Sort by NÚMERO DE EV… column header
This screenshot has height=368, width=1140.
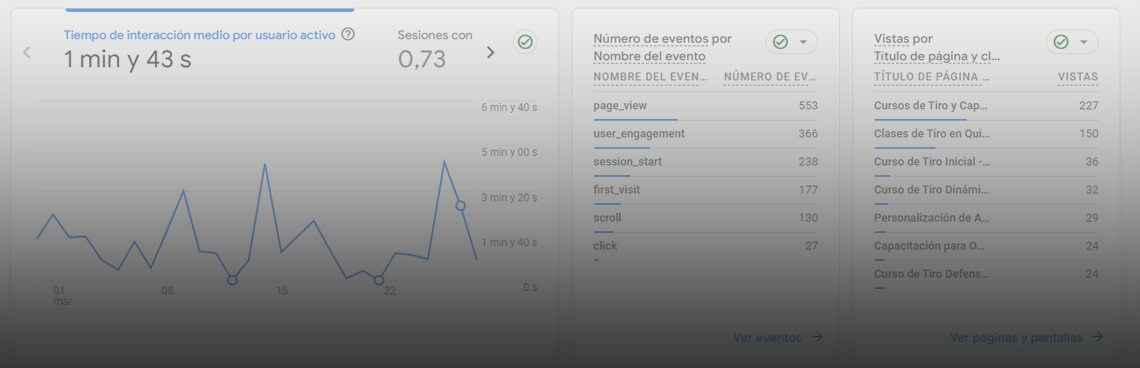[x=771, y=77]
